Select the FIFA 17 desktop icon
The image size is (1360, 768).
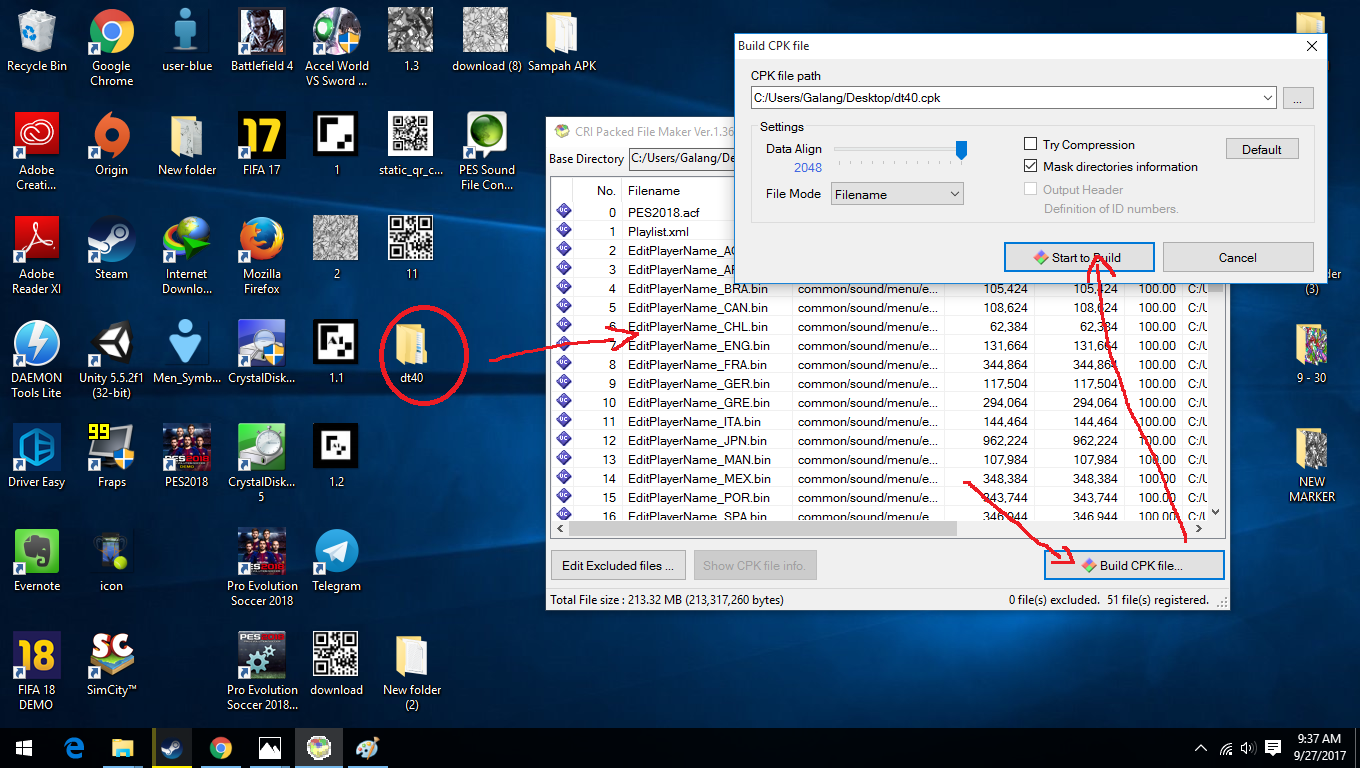tap(262, 145)
